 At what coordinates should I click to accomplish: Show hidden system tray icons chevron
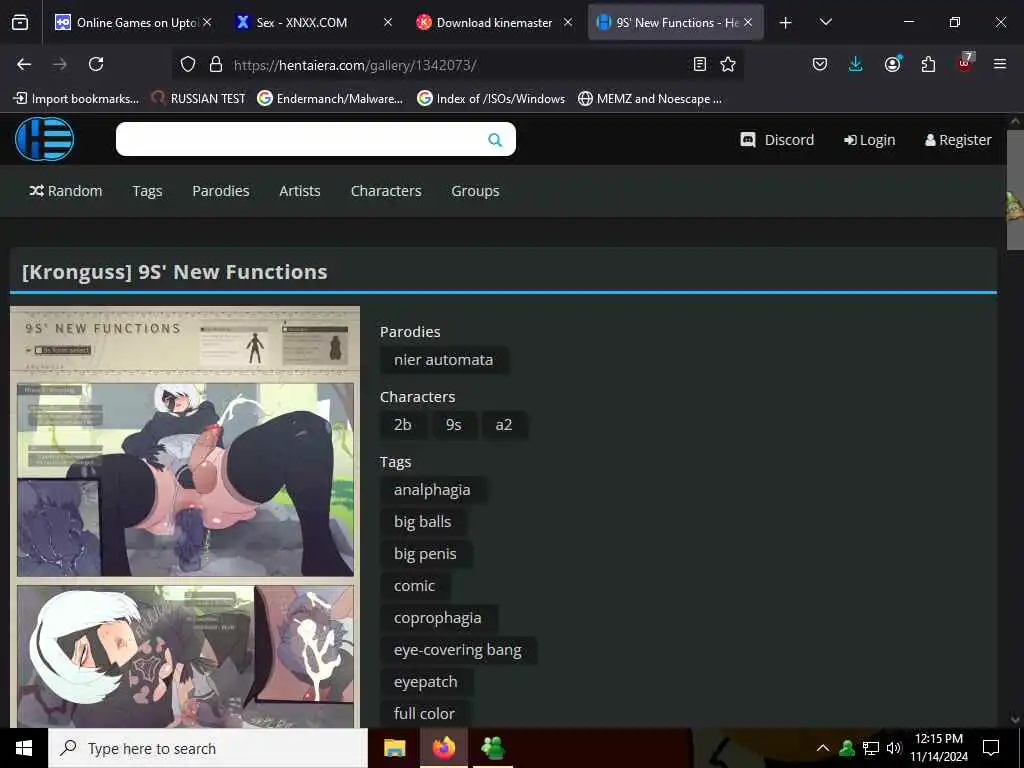(x=823, y=748)
